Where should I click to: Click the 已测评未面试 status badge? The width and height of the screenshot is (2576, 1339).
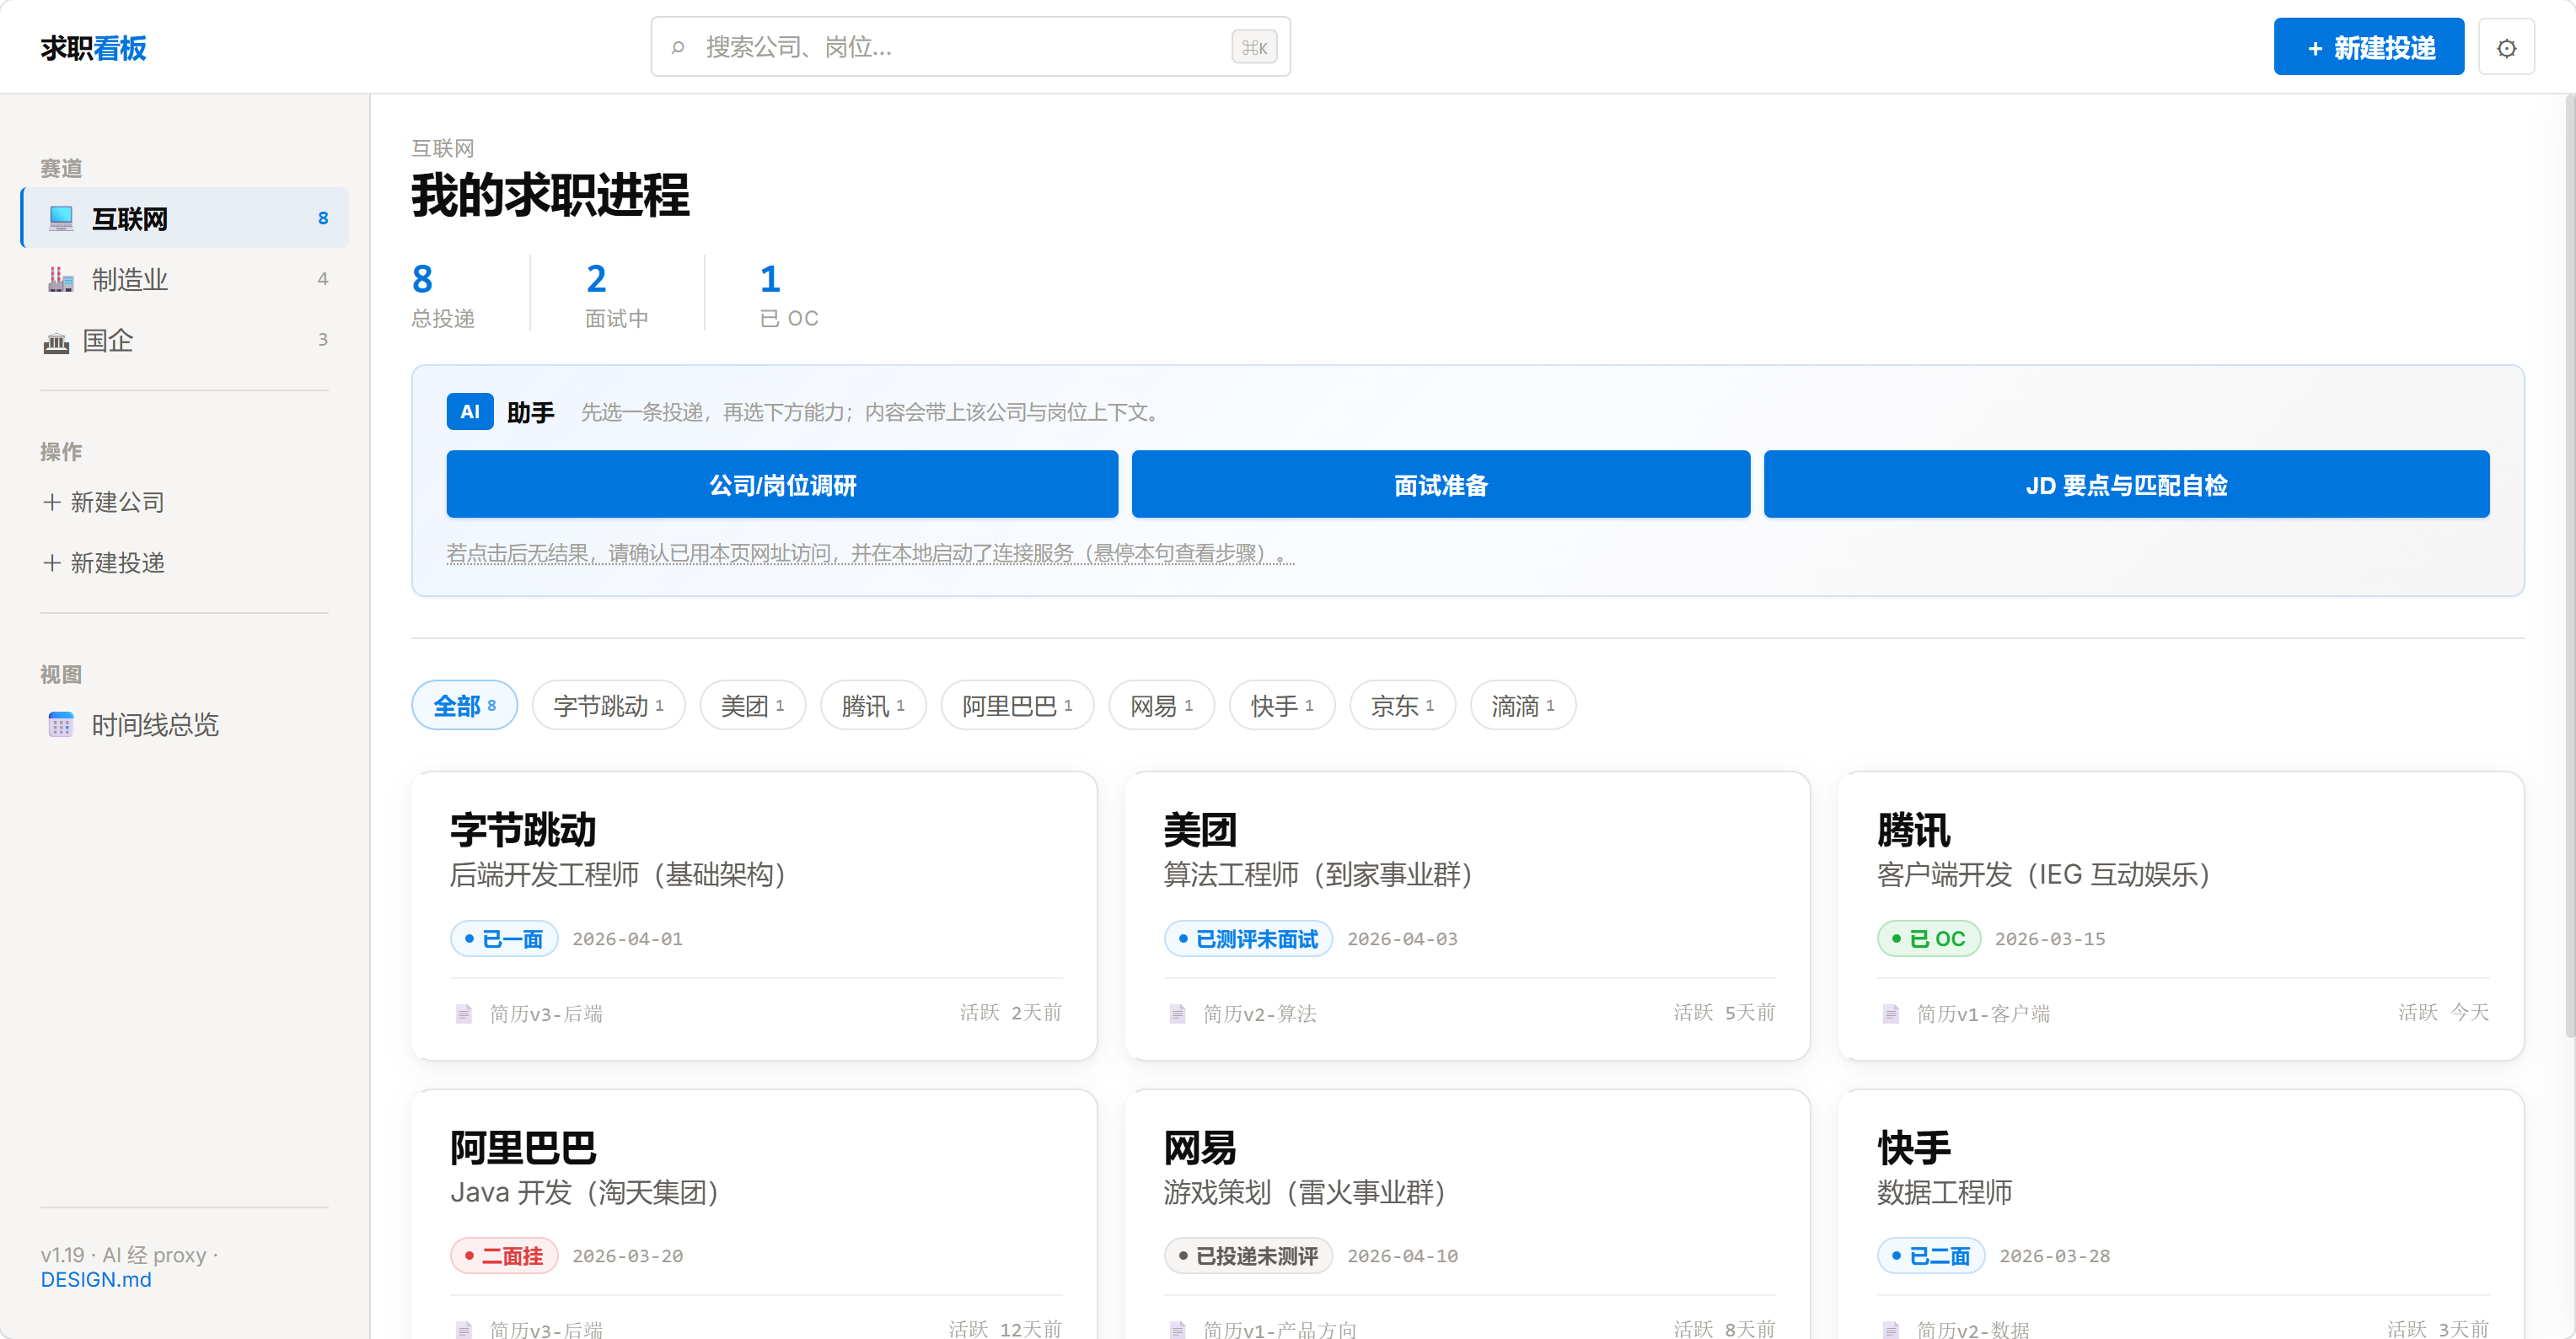point(1248,939)
